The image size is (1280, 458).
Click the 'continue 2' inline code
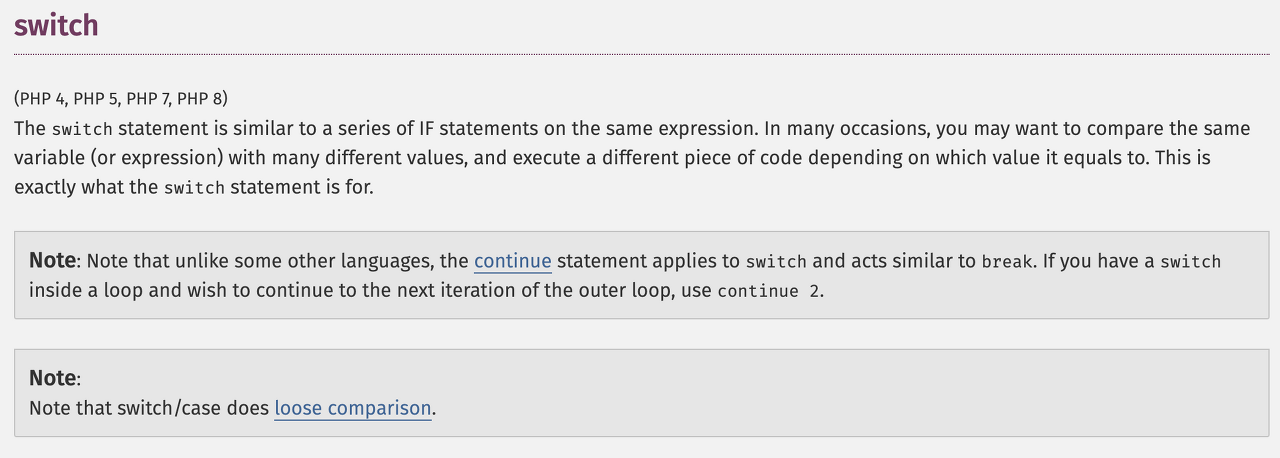(769, 291)
